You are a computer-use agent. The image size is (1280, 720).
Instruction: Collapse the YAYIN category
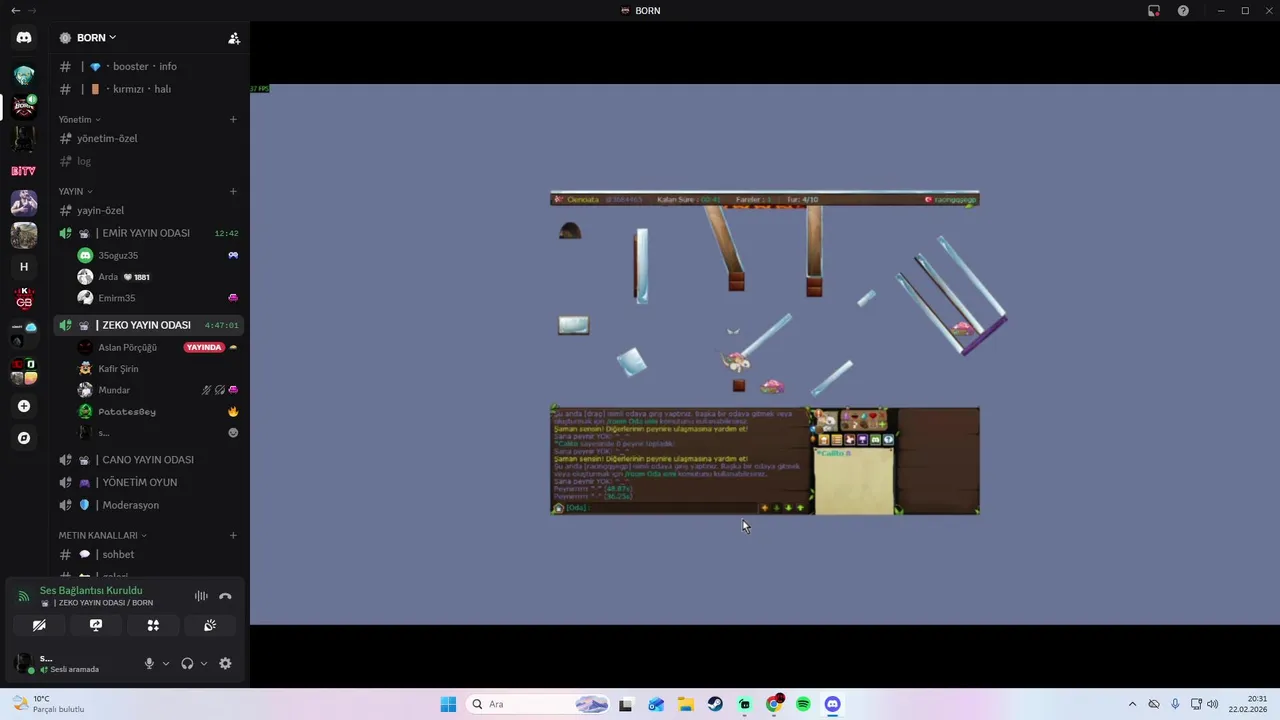[x=76, y=191]
